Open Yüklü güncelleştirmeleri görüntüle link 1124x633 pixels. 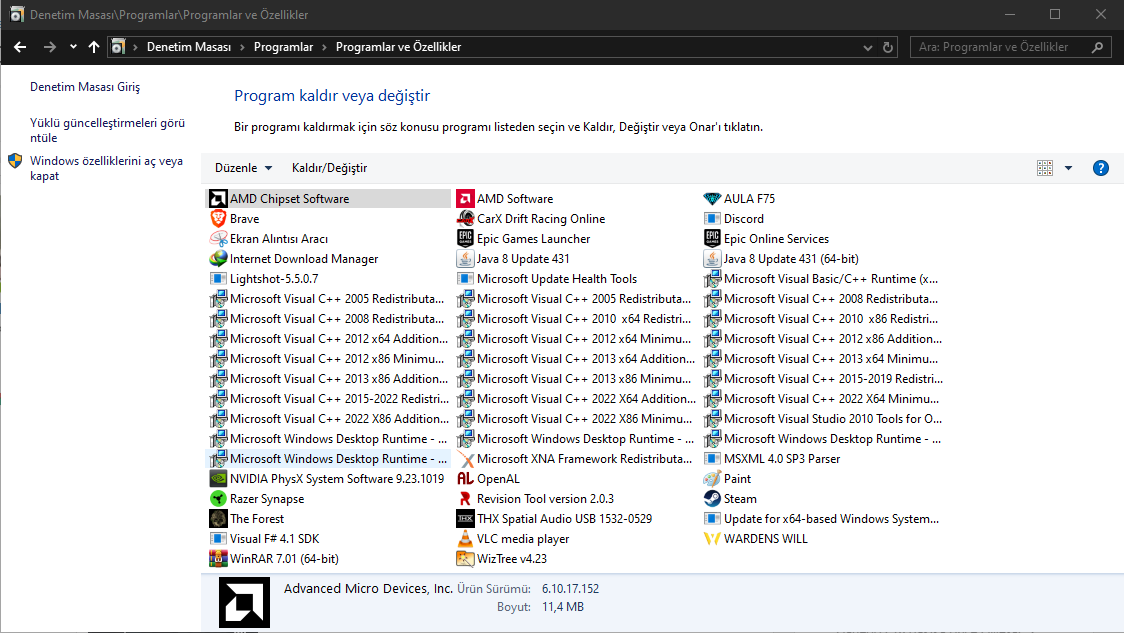point(108,130)
